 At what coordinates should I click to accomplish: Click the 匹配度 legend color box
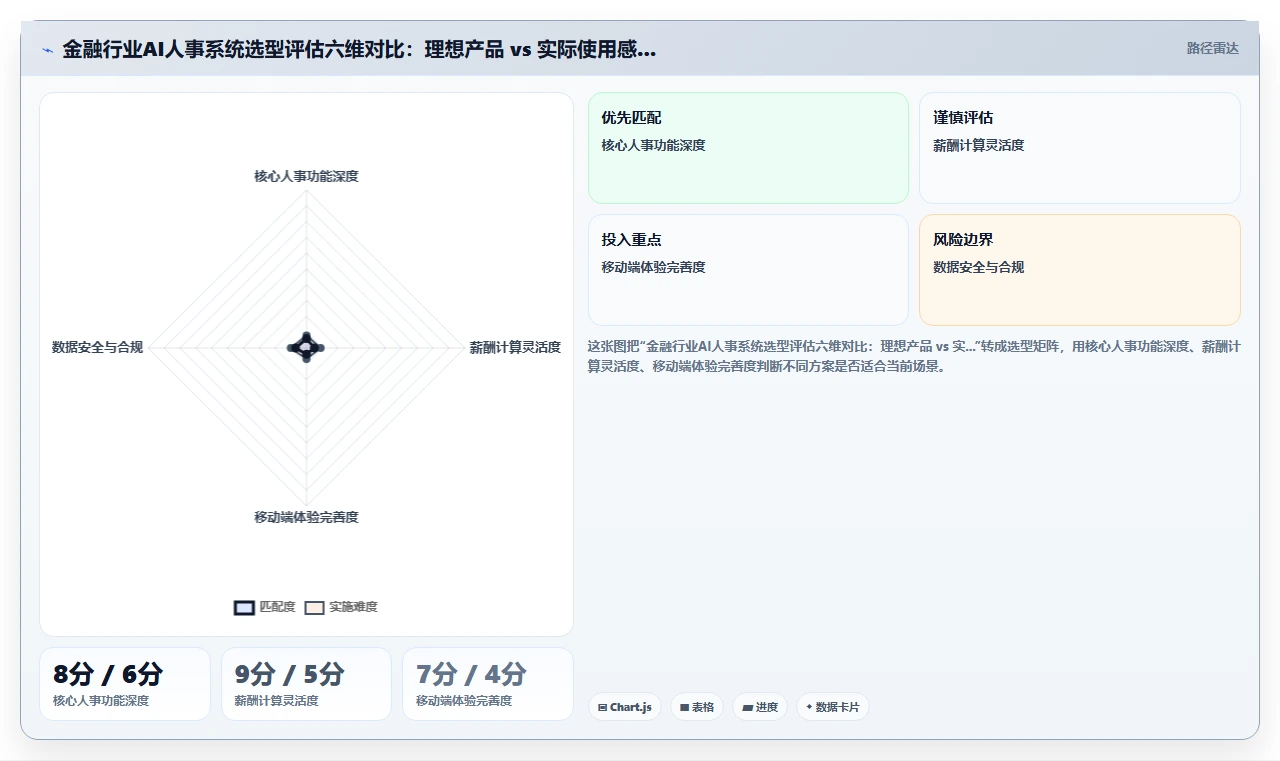[244, 607]
